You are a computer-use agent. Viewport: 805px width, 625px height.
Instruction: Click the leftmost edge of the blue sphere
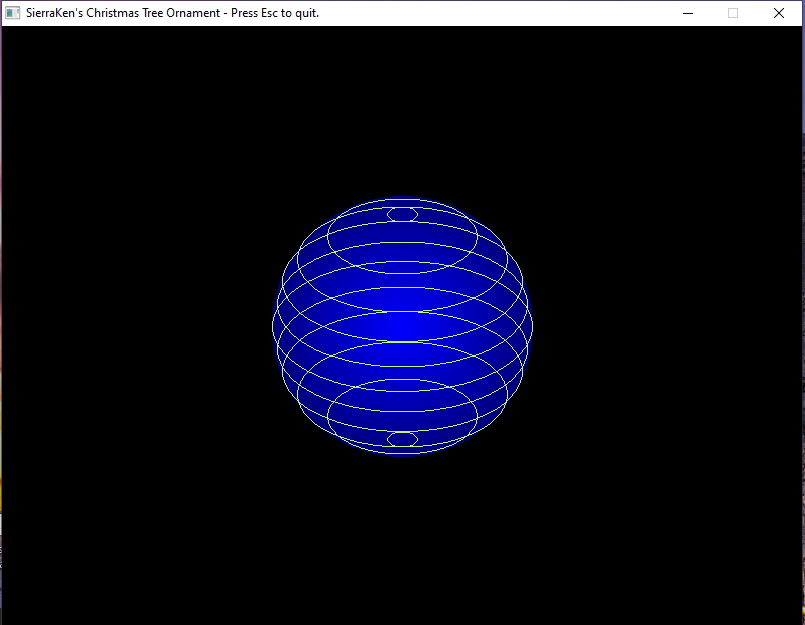[x=275, y=326]
